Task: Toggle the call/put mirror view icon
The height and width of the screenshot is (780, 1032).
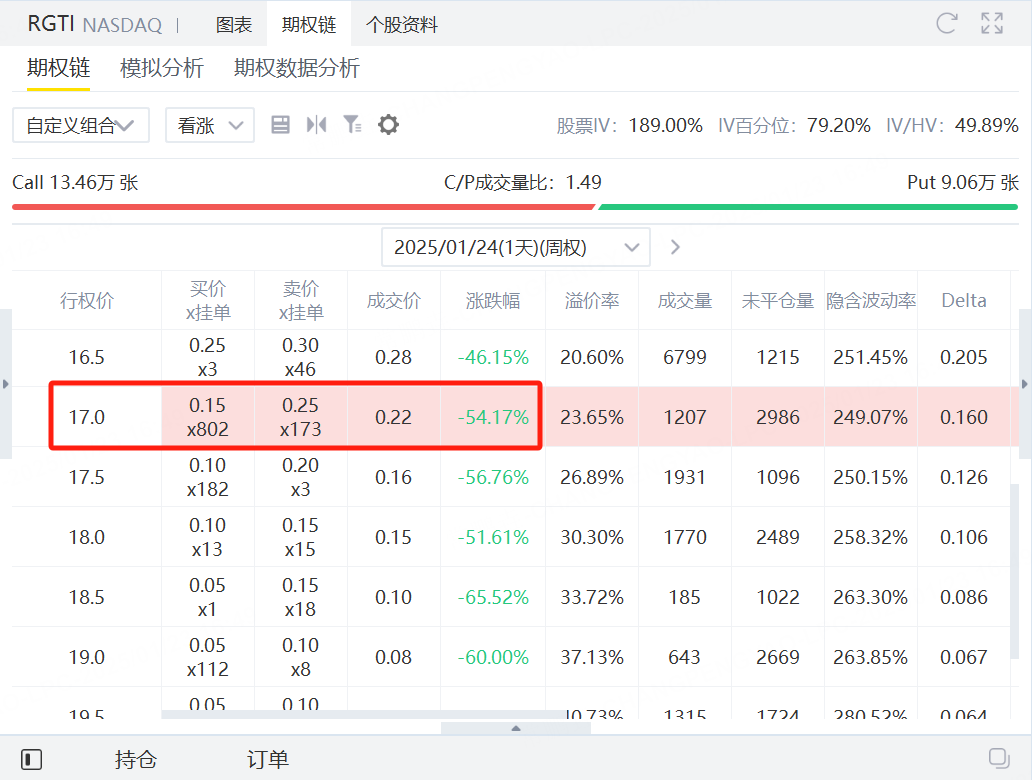Action: [x=317, y=124]
